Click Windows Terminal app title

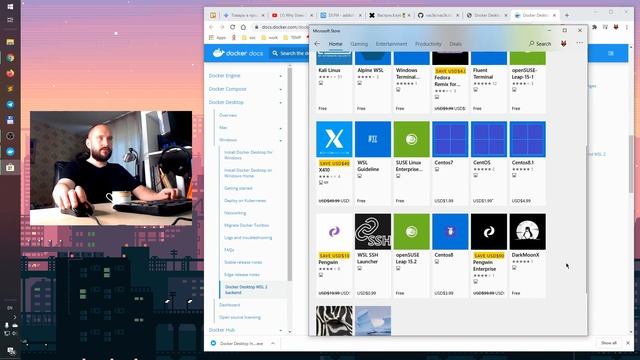407,73
